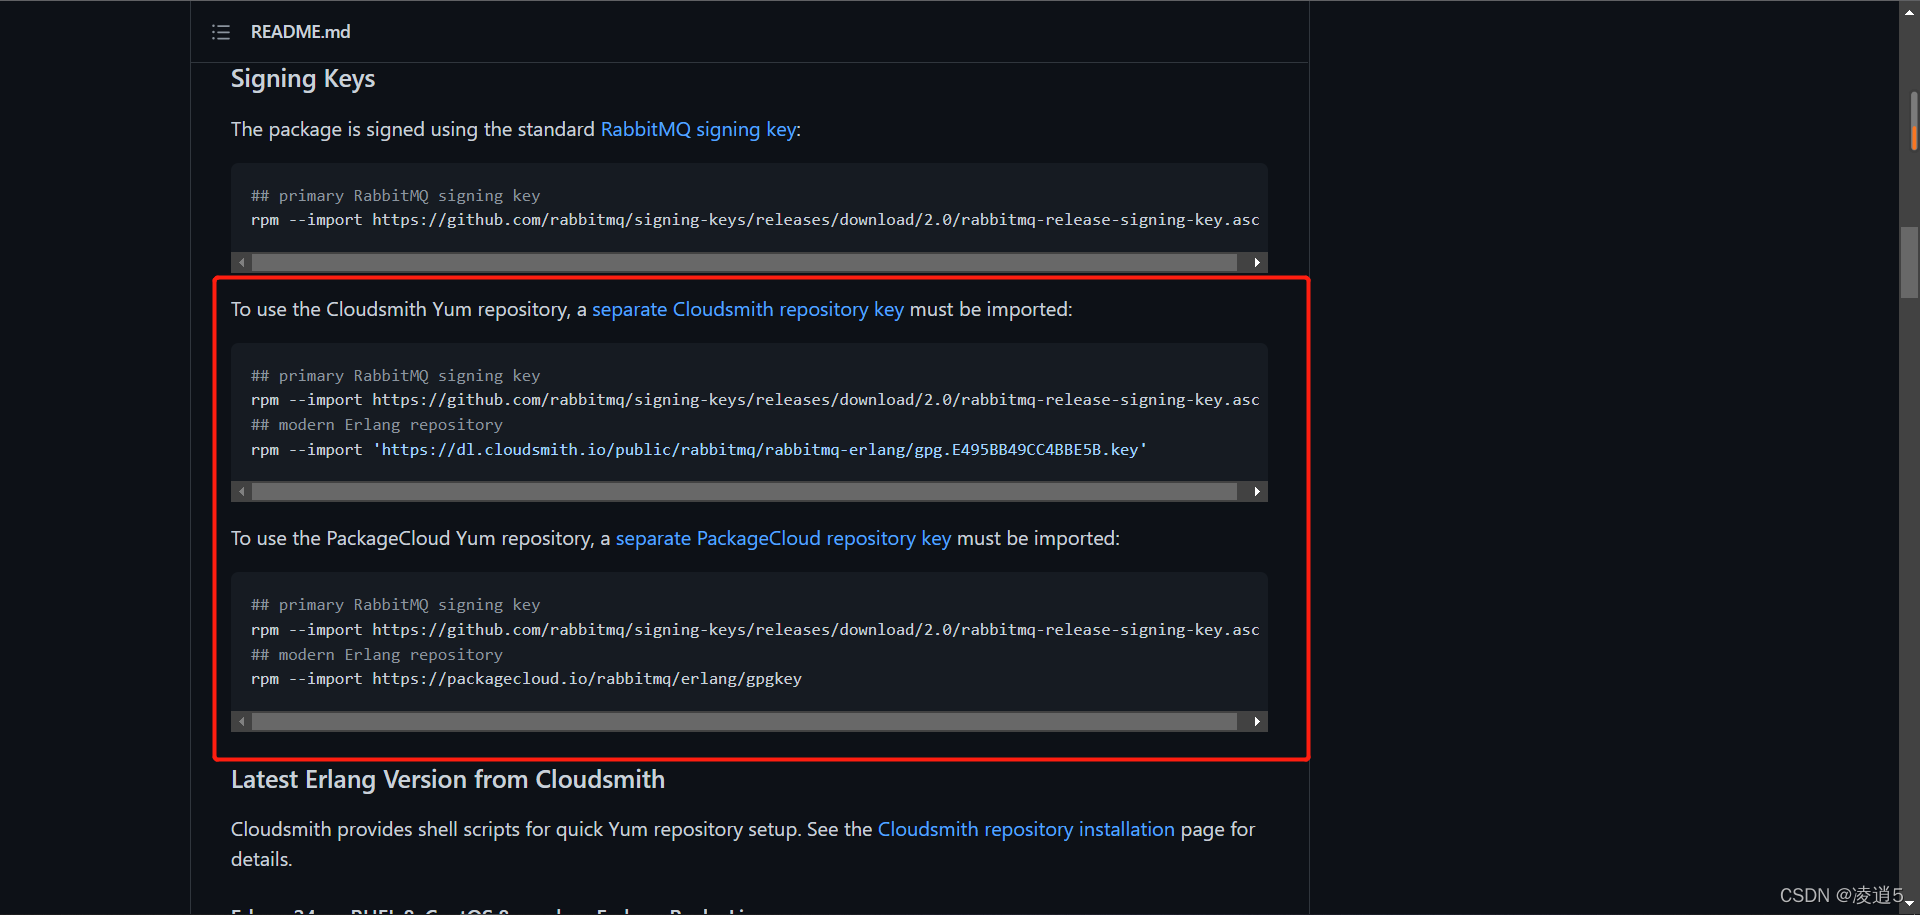Click the first code block horizontal scrollbar thumb
The width and height of the screenshot is (1920, 915).
click(x=744, y=262)
